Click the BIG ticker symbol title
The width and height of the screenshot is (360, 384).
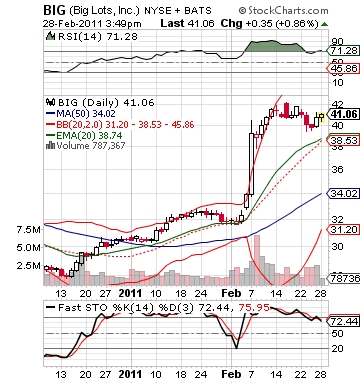tap(55, 10)
